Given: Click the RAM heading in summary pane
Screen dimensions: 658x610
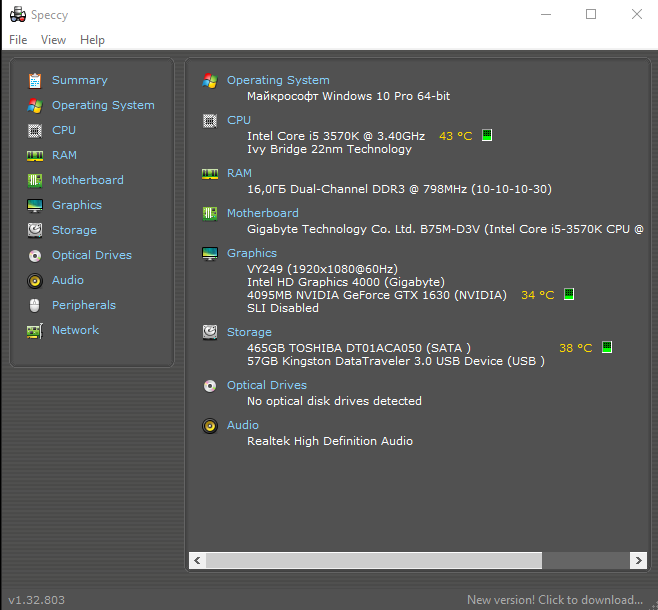Looking at the screenshot, I should (x=239, y=173).
